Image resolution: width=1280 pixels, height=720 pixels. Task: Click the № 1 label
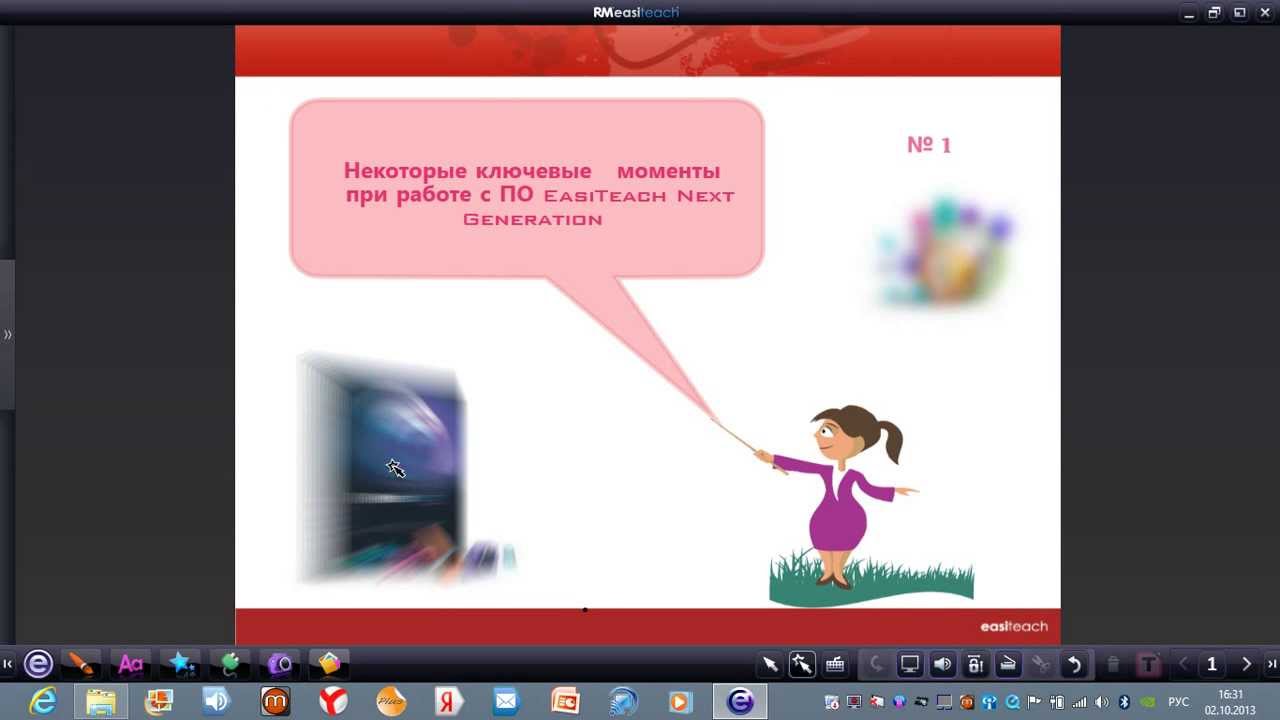click(929, 145)
